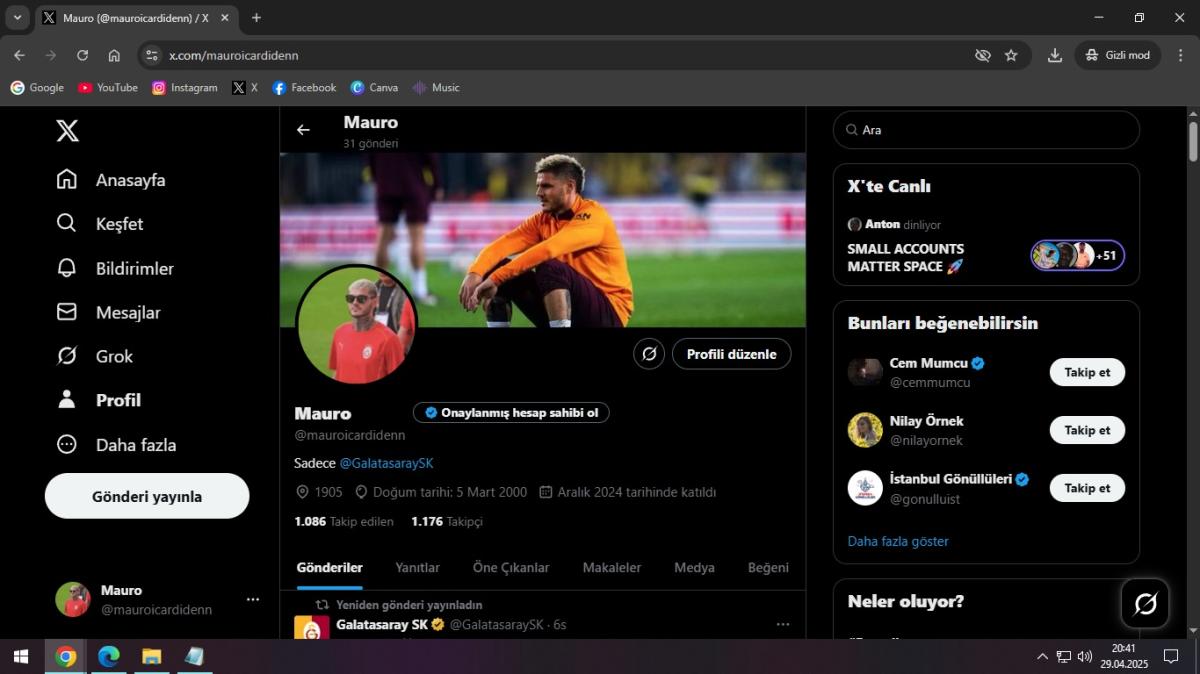Click the browser home icon

coord(114,55)
